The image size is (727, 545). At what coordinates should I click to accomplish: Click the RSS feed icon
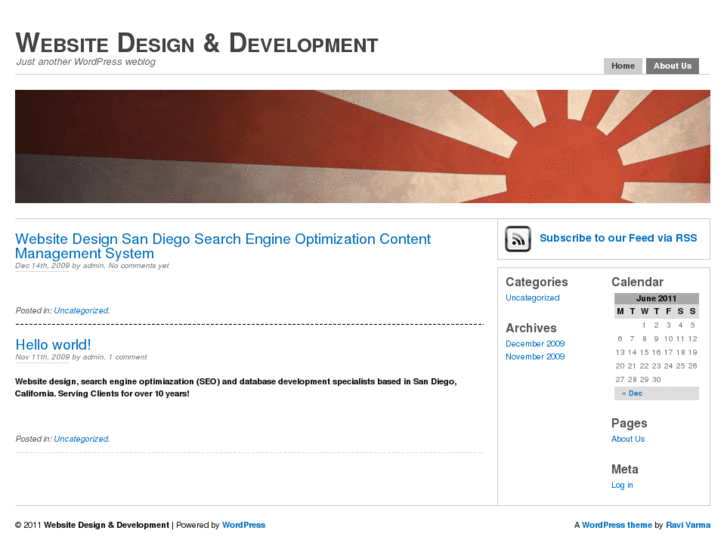(x=518, y=239)
